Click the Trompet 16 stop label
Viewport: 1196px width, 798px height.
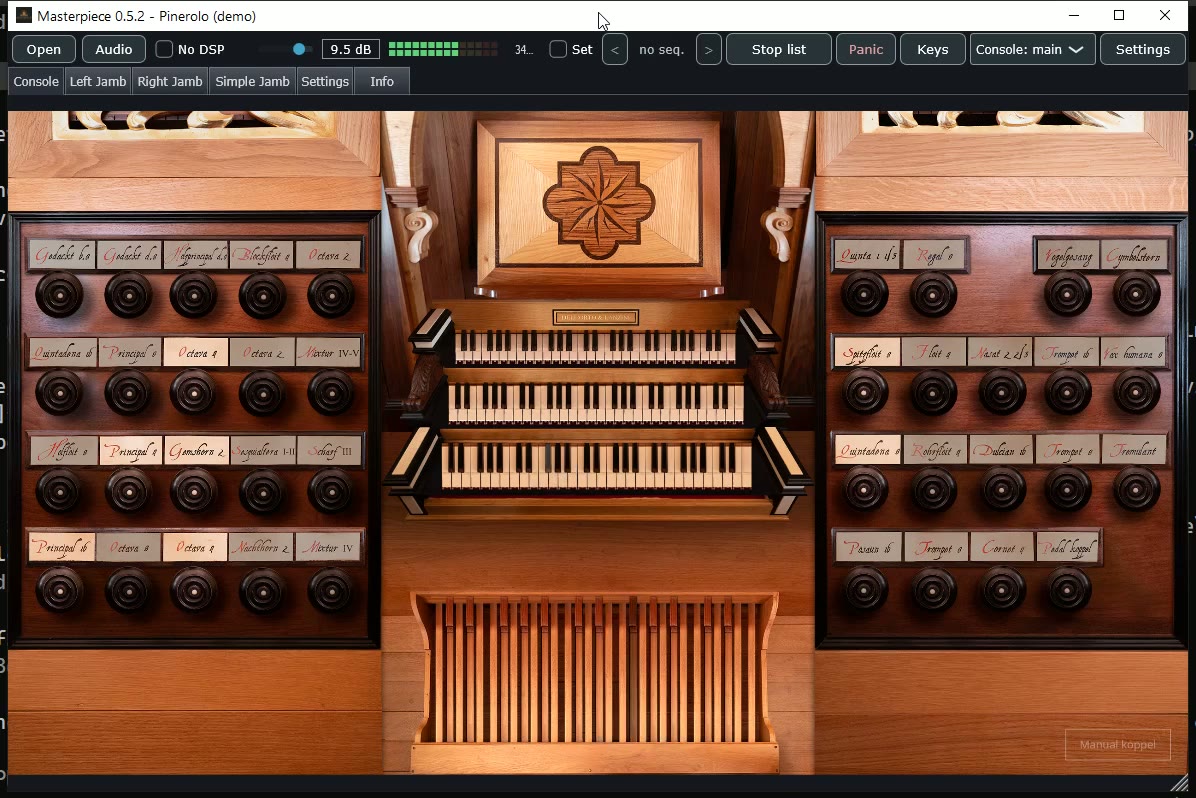1066,353
